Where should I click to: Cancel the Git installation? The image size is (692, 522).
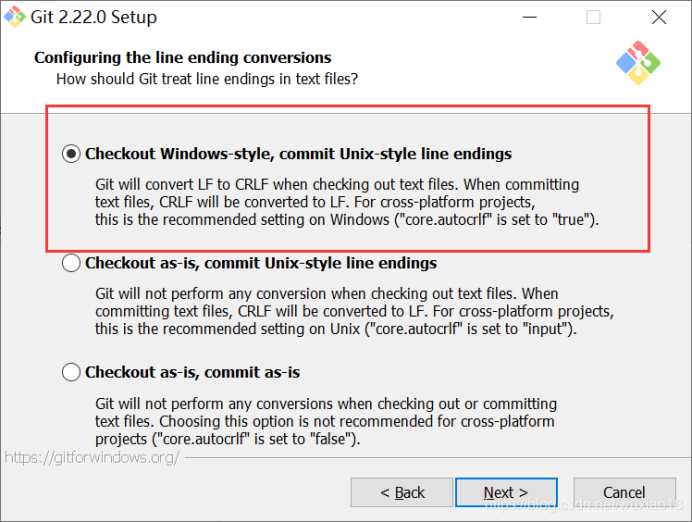624,492
